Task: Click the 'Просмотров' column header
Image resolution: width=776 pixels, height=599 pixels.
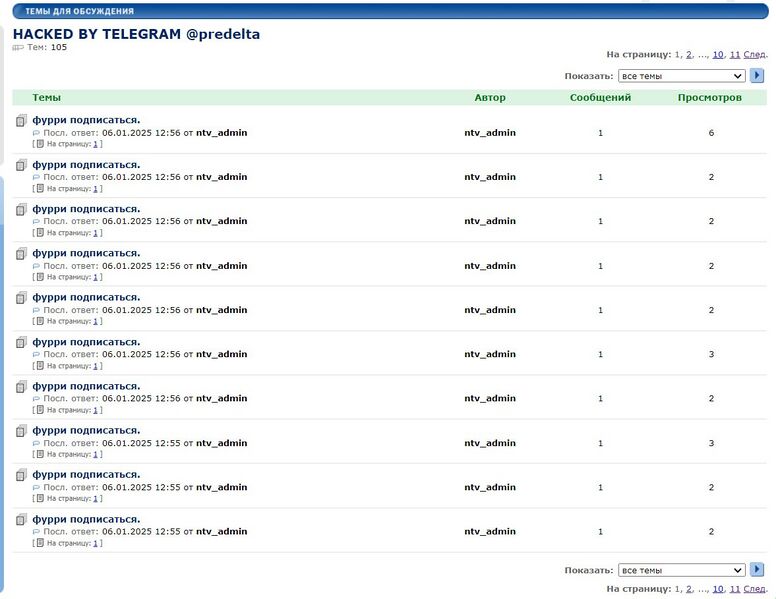Action: click(710, 98)
